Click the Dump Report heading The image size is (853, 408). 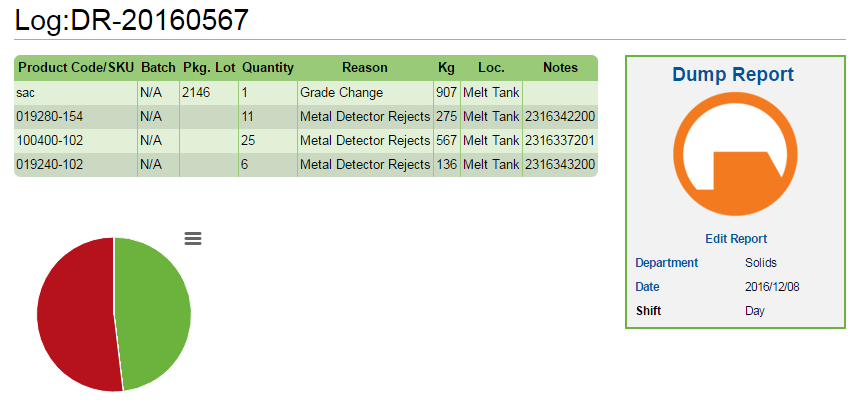[733, 75]
